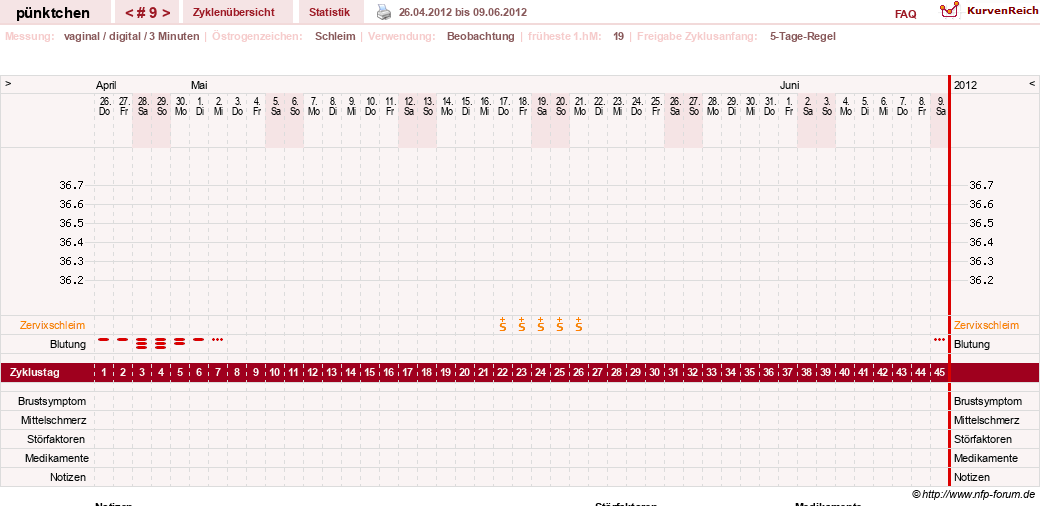The width and height of the screenshot is (1040, 506).
Task: Click the left 36.4 temperature label
Action: (72, 242)
